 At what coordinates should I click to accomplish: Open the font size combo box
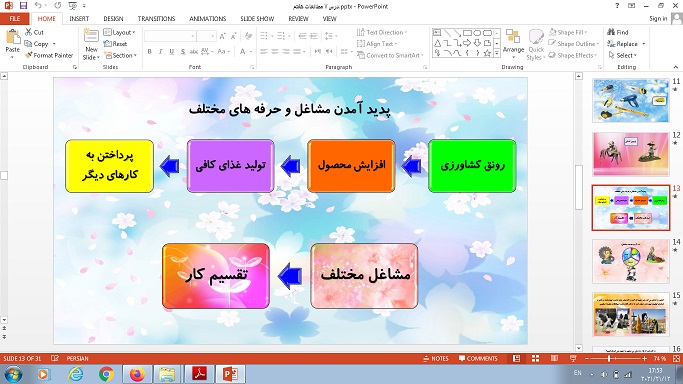coord(206,36)
